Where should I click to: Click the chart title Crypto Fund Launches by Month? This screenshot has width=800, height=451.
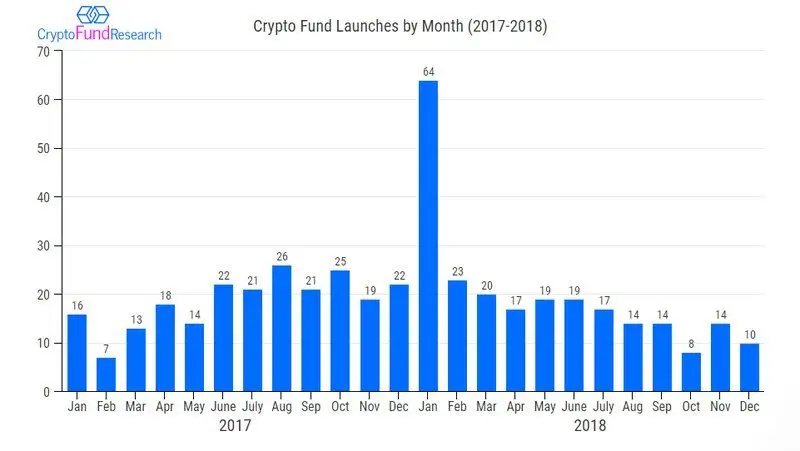pos(400,26)
